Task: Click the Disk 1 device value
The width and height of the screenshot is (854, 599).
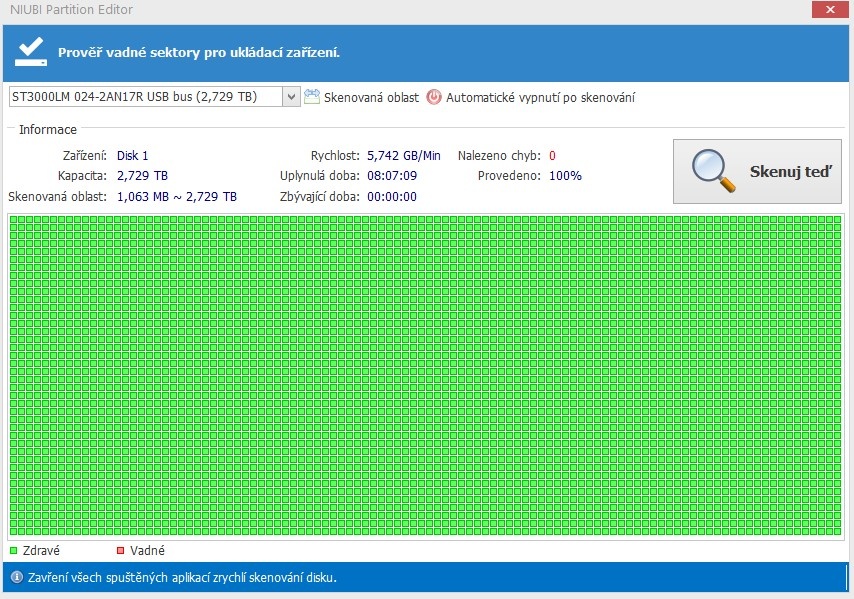Action: [x=132, y=156]
